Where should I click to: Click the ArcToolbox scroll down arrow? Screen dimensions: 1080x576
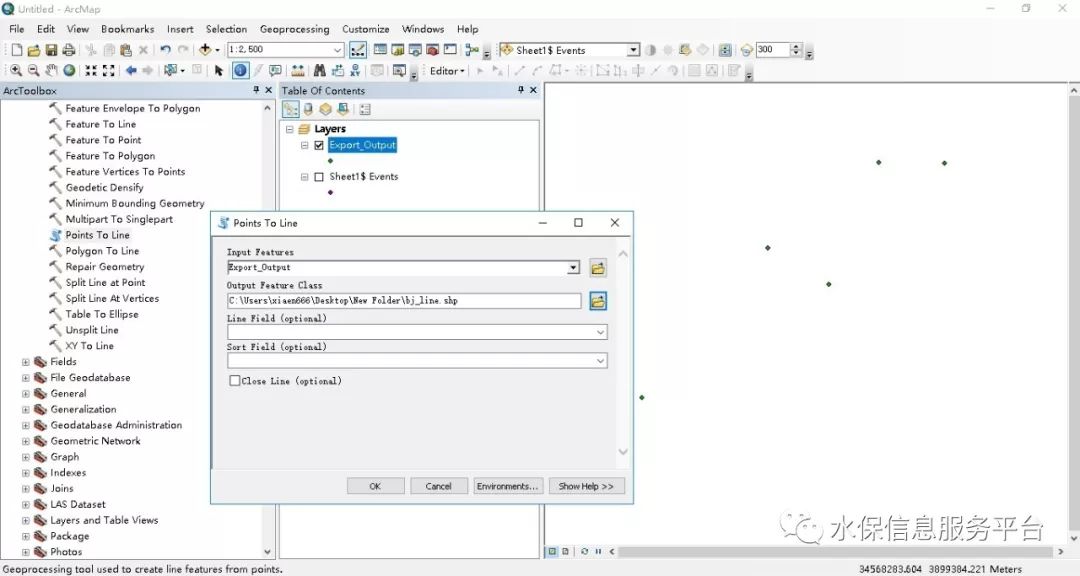pos(268,552)
